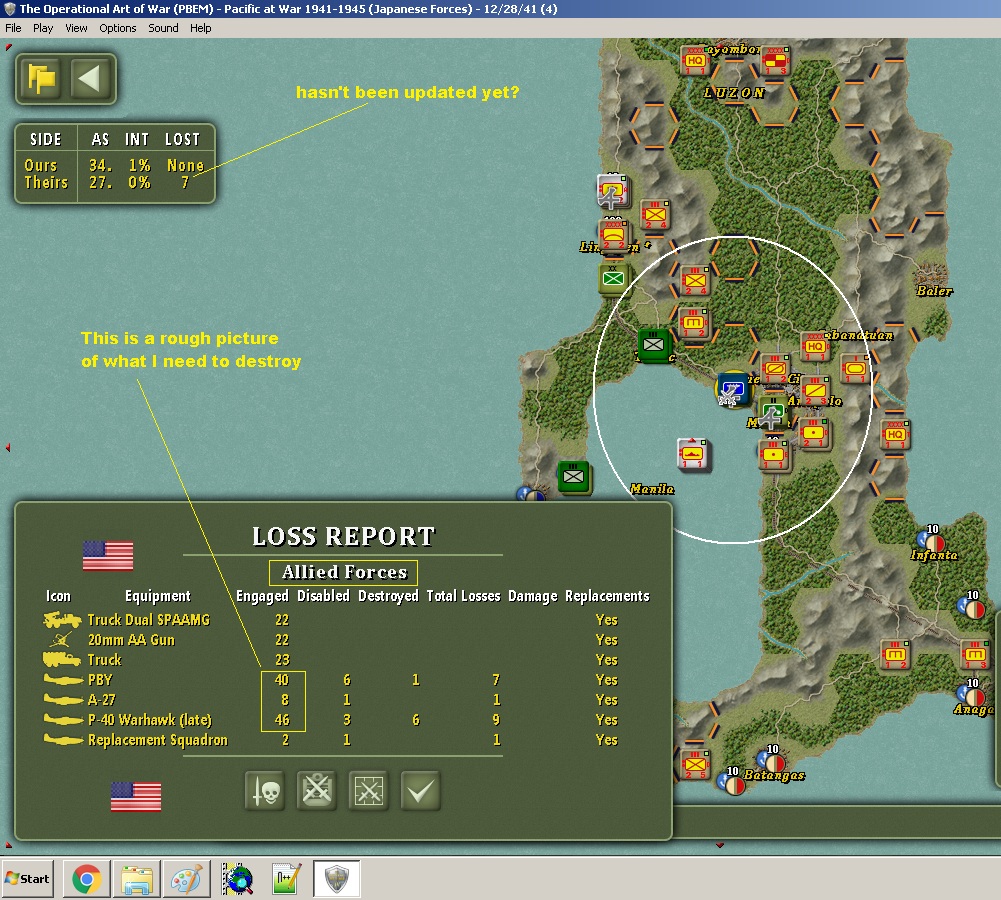Click the 'Engaged' column header
1001x900 pixels.
click(x=262, y=596)
